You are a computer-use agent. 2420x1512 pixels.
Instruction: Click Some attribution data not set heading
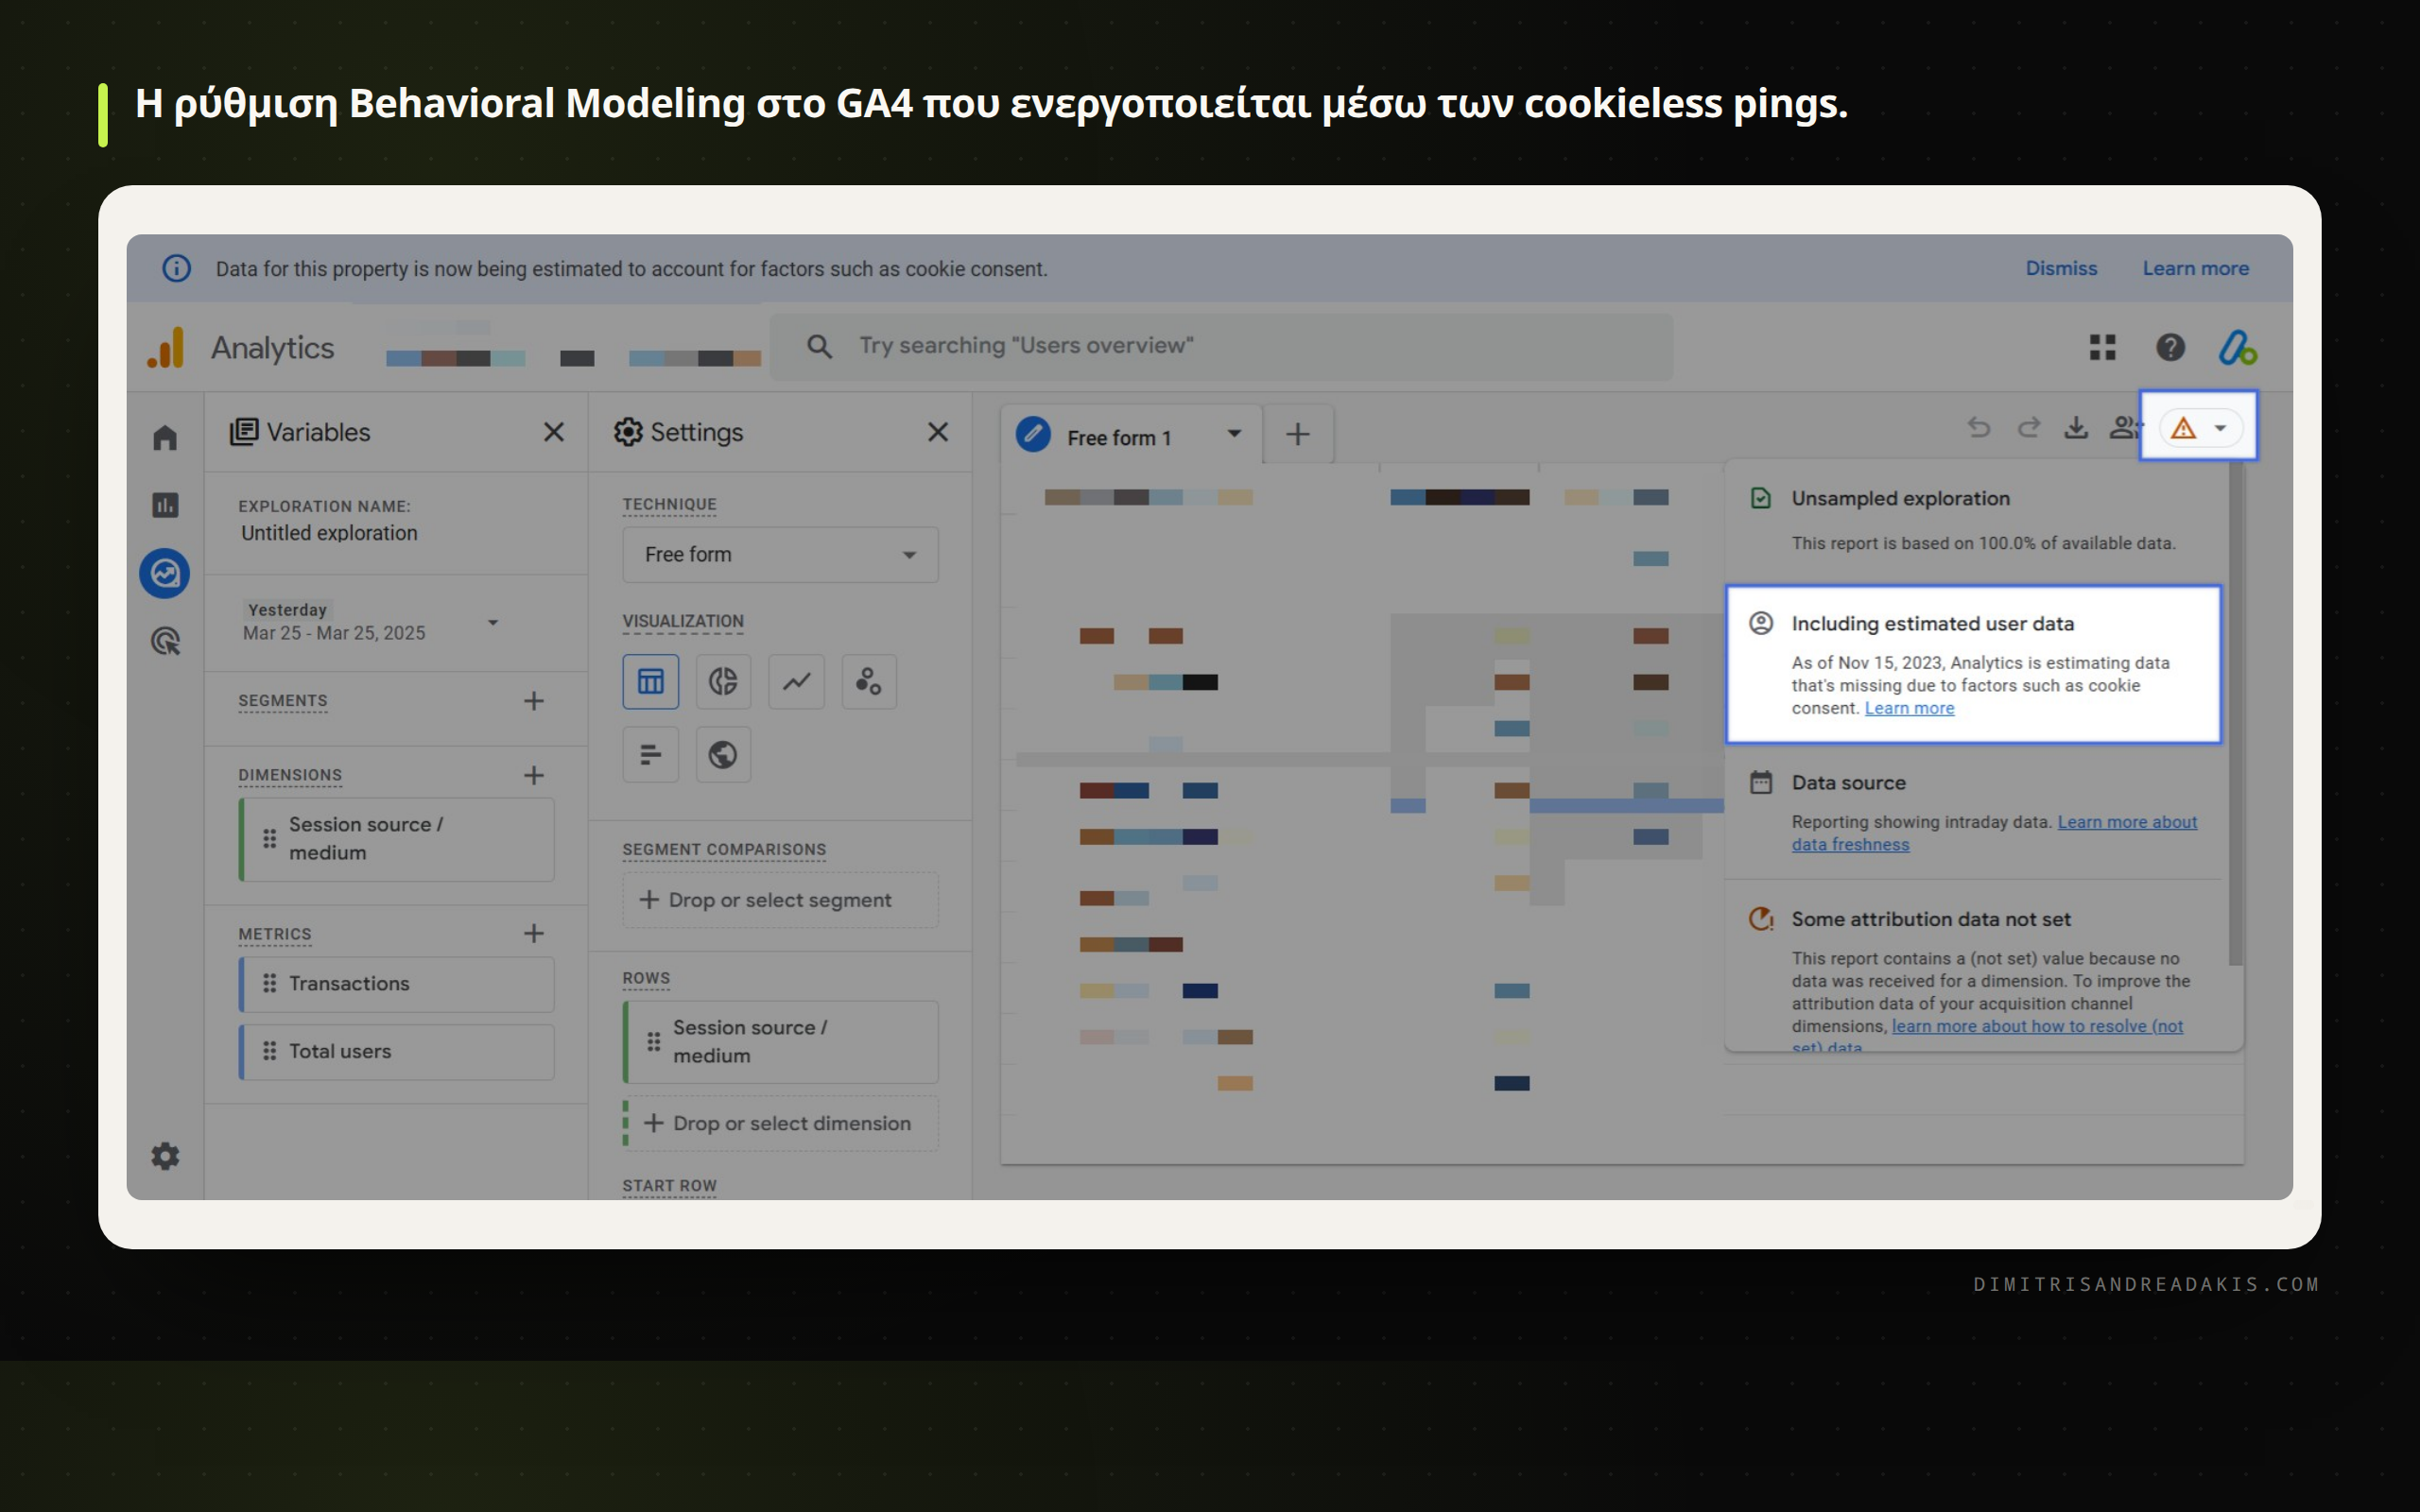(1930, 919)
